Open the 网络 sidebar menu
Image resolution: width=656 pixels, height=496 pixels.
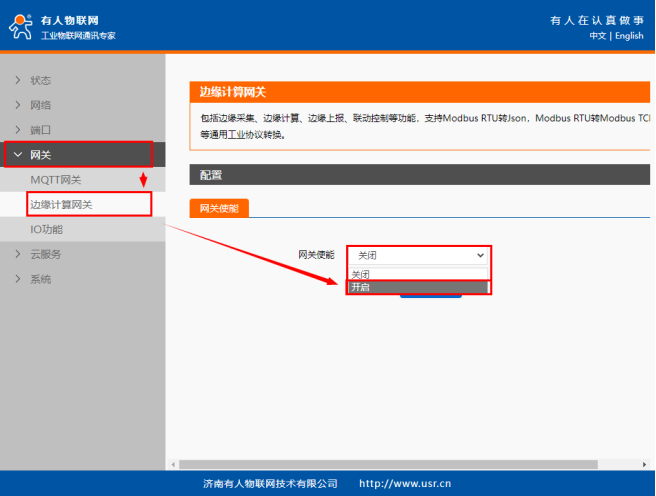[40, 105]
